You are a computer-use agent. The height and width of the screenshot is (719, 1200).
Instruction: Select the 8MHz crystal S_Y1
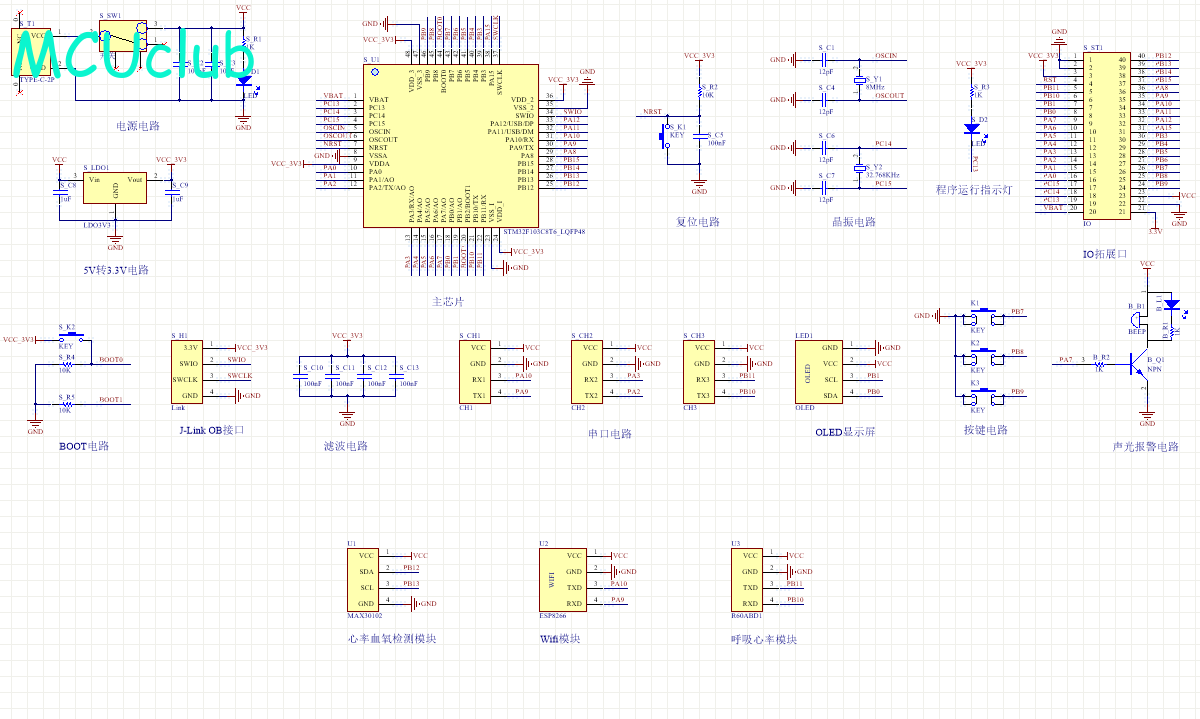[x=858, y=80]
